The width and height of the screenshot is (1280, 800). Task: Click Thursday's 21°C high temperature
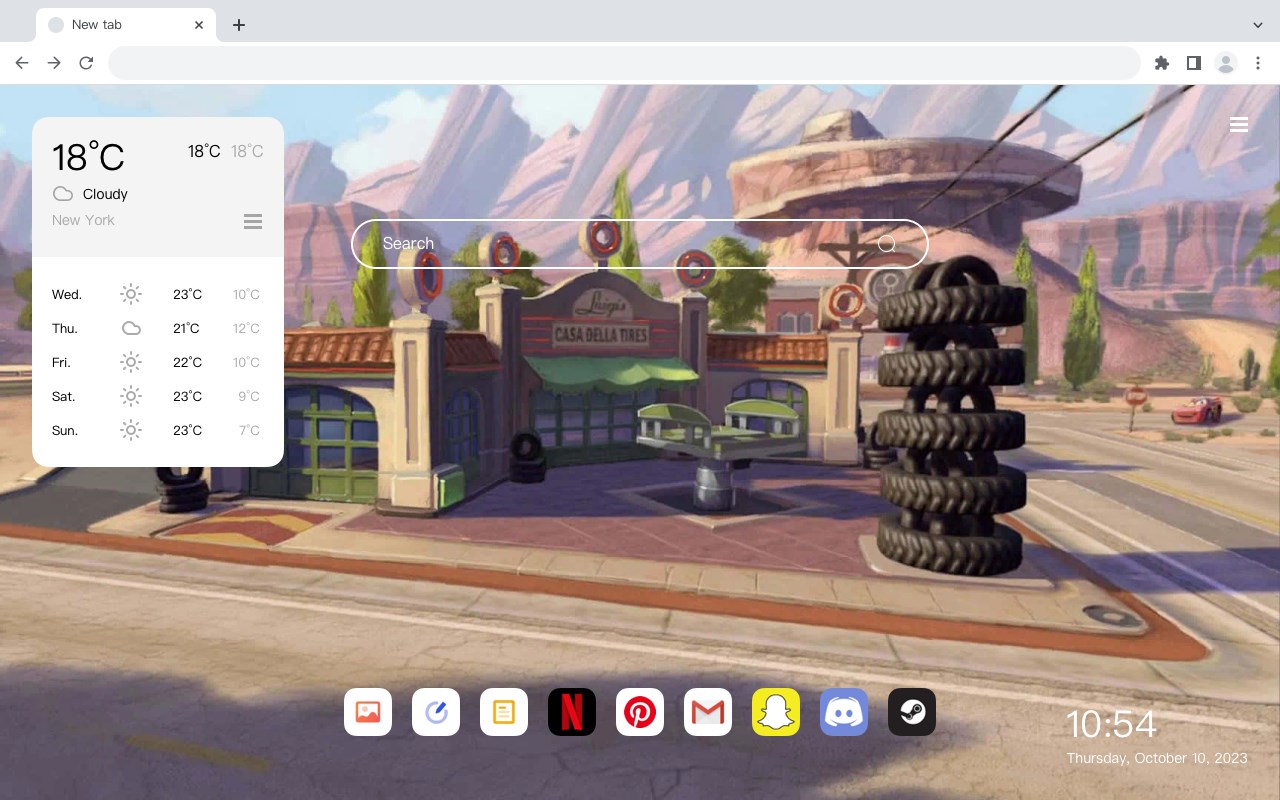186,328
